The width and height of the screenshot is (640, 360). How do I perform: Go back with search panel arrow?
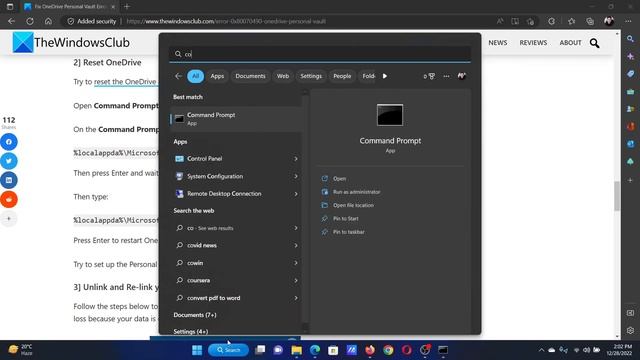pyautogui.click(x=178, y=76)
